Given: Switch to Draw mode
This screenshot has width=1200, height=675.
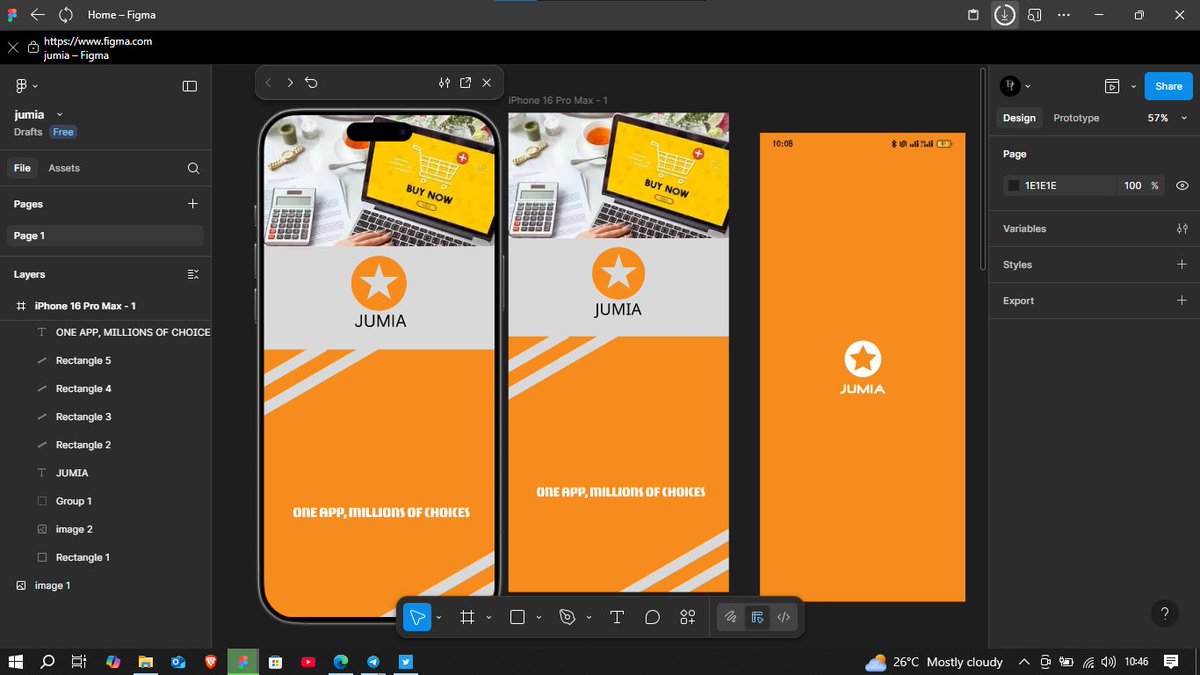Looking at the screenshot, I should tap(731, 617).
